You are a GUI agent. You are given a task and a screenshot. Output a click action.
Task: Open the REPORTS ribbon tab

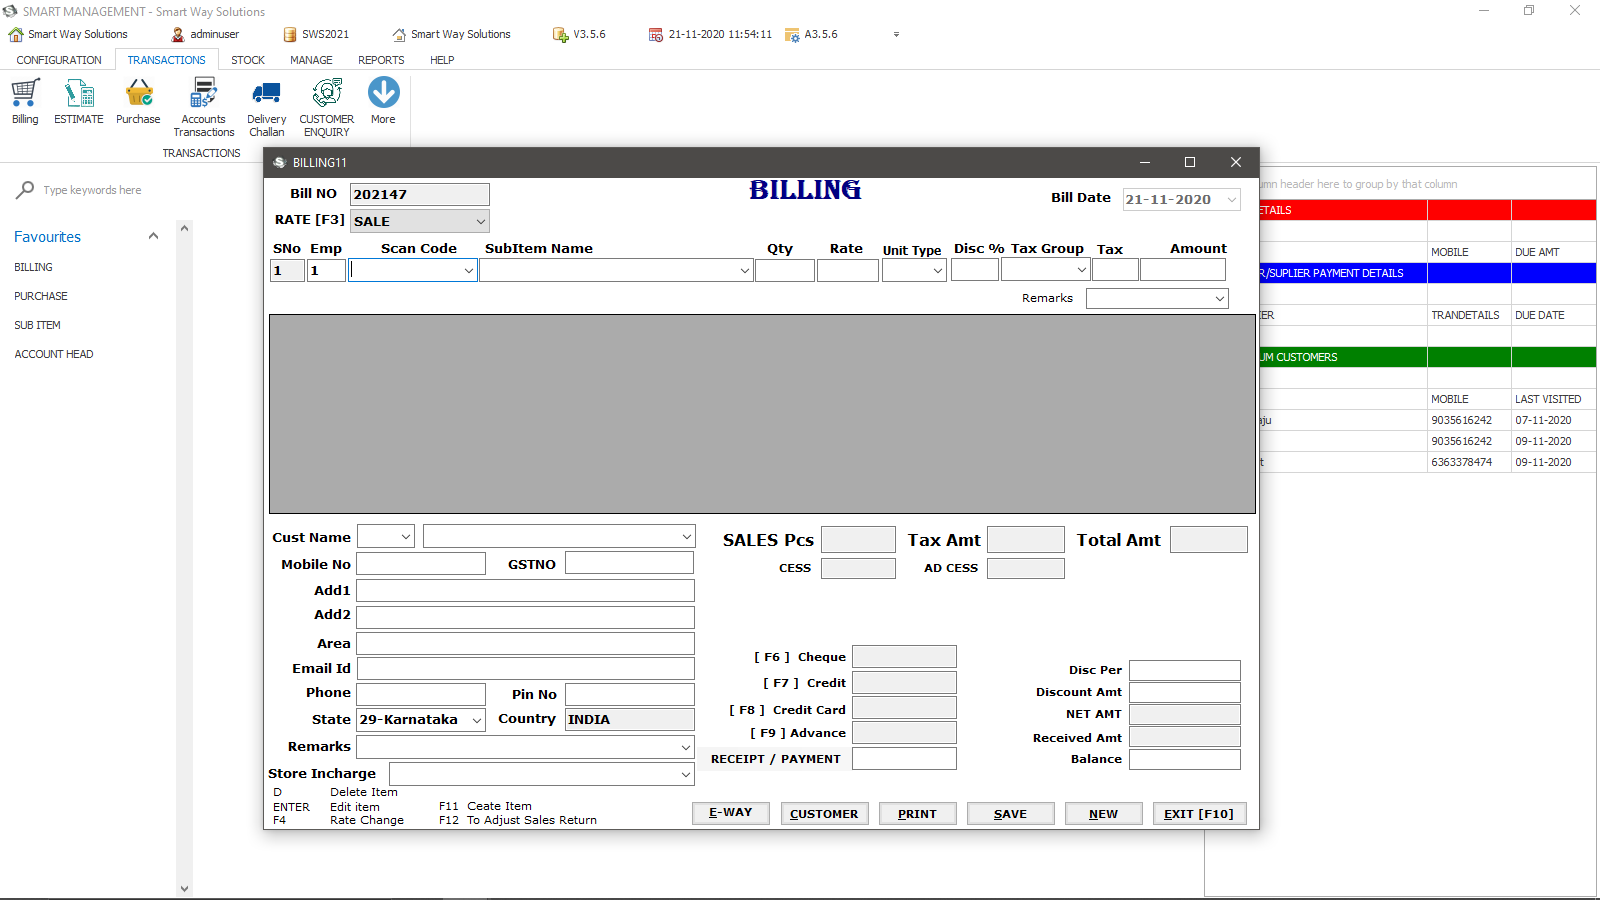381,60
